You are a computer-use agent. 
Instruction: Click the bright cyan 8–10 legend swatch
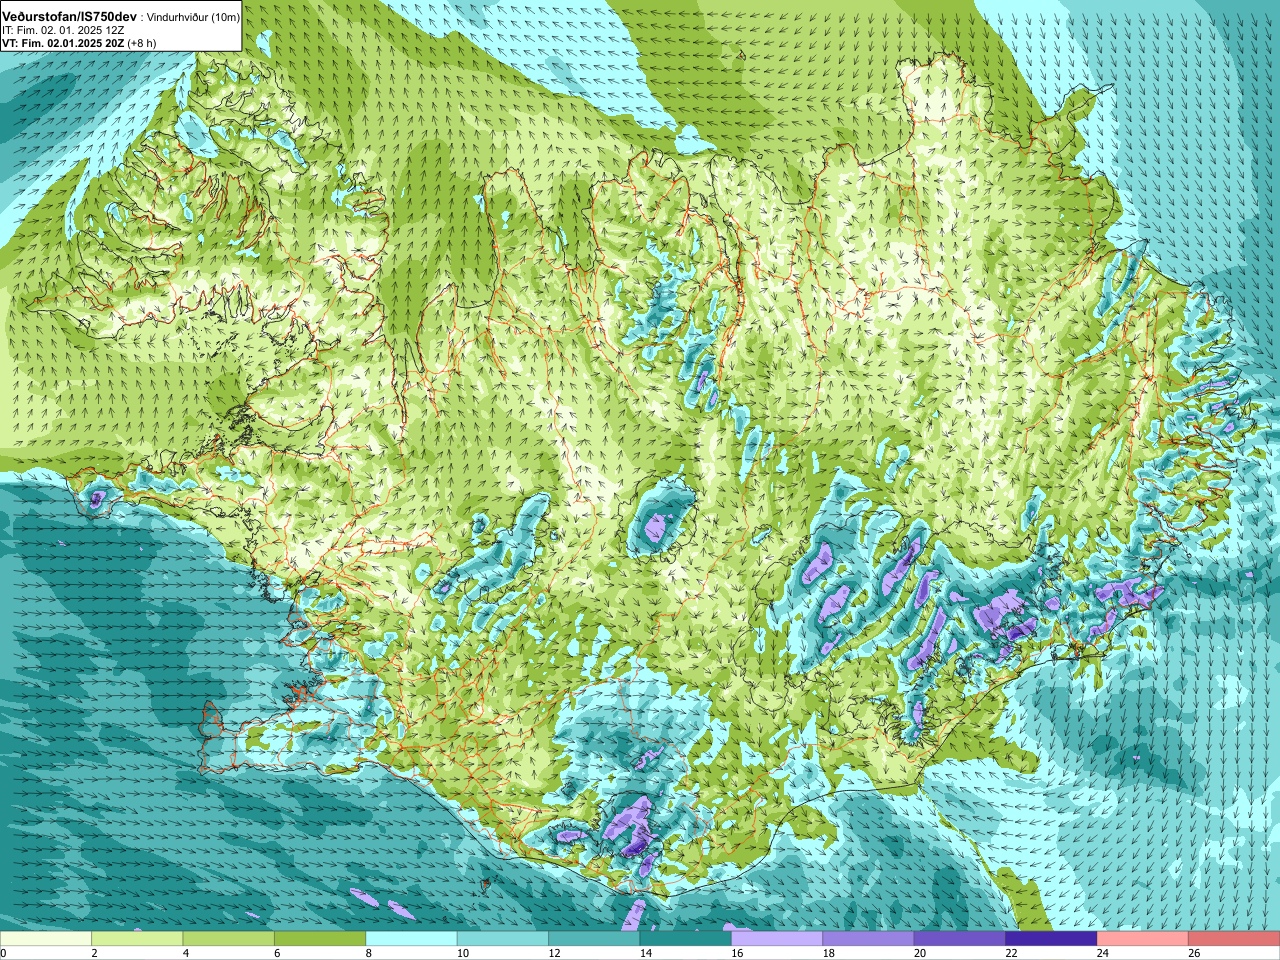412,939
